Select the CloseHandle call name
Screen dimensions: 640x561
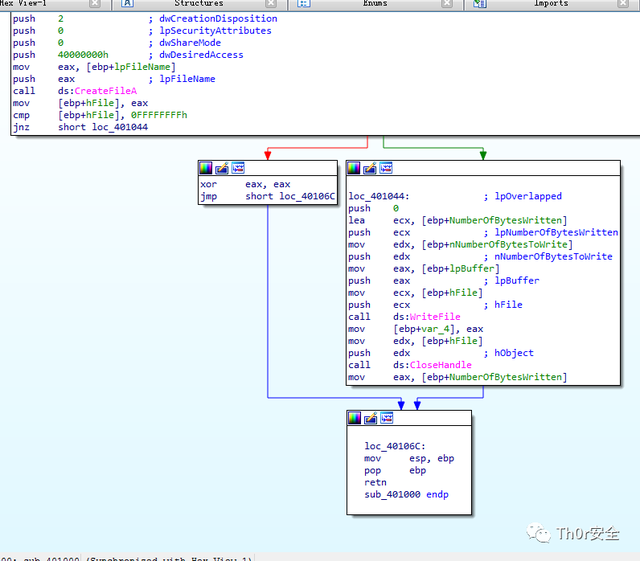pyautogui.click(x=441, y=365)
